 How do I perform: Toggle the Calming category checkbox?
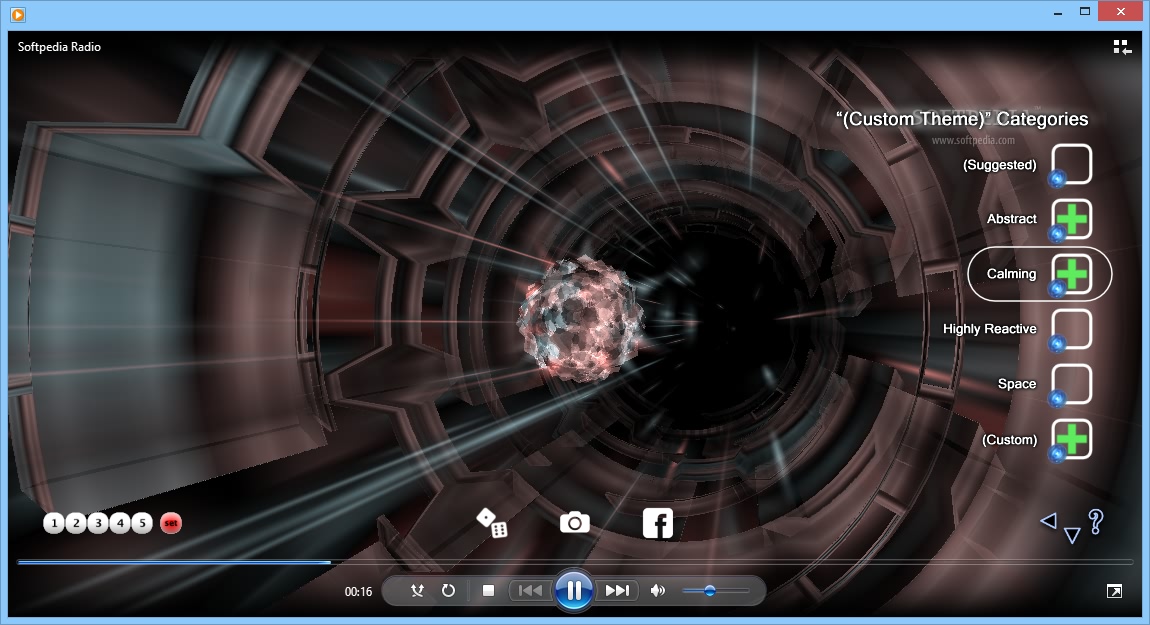point(1072,274)
